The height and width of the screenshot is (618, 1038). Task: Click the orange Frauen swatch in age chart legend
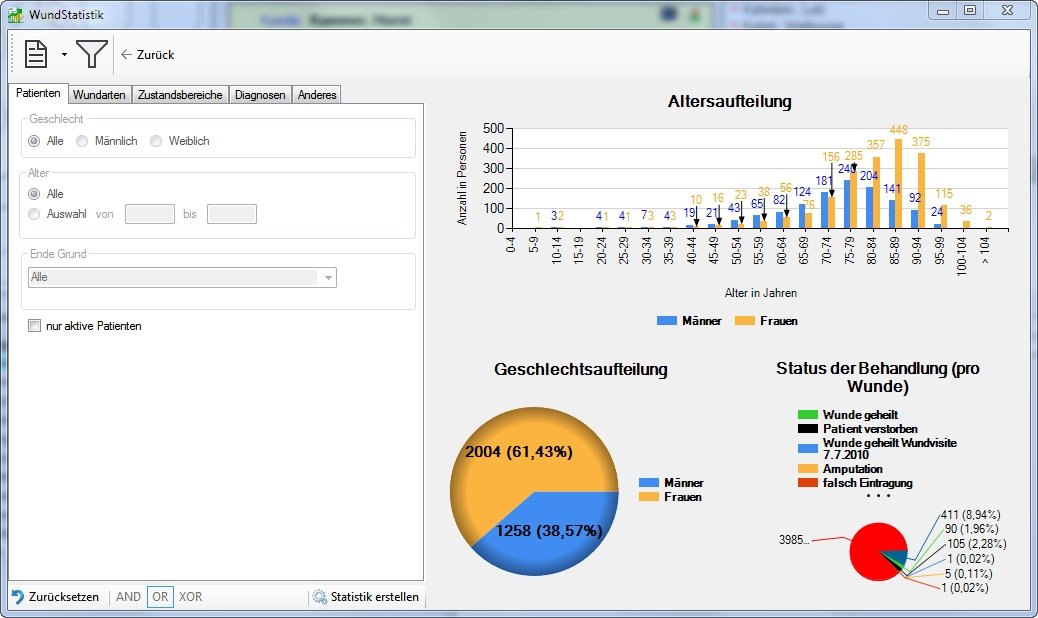pos(745,320)
